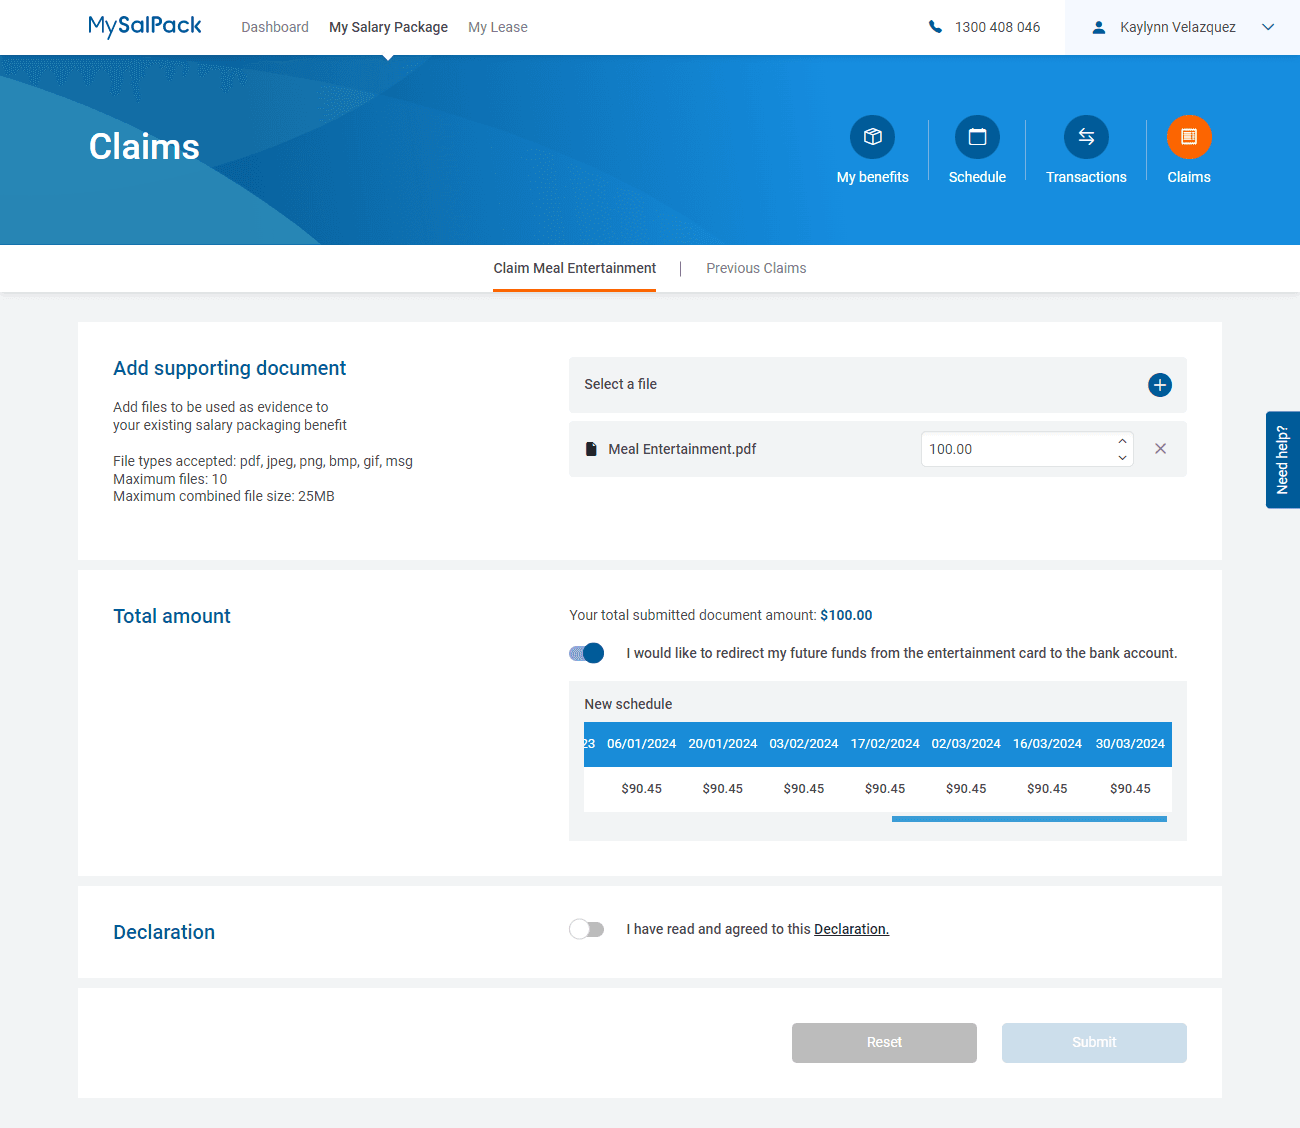Select the Schedule calendar icon
1300x1128 pixels.
977,137
